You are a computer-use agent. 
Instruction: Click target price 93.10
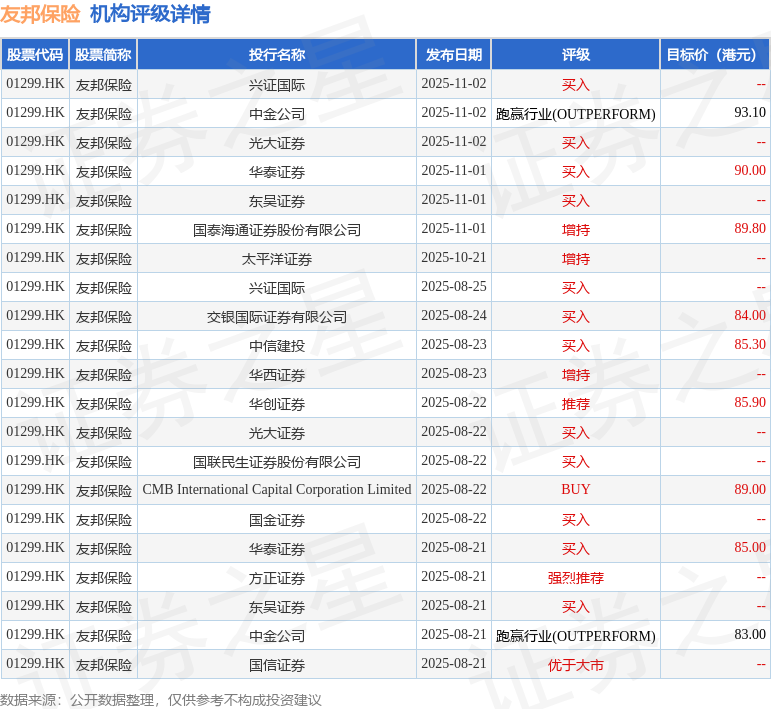750,113
